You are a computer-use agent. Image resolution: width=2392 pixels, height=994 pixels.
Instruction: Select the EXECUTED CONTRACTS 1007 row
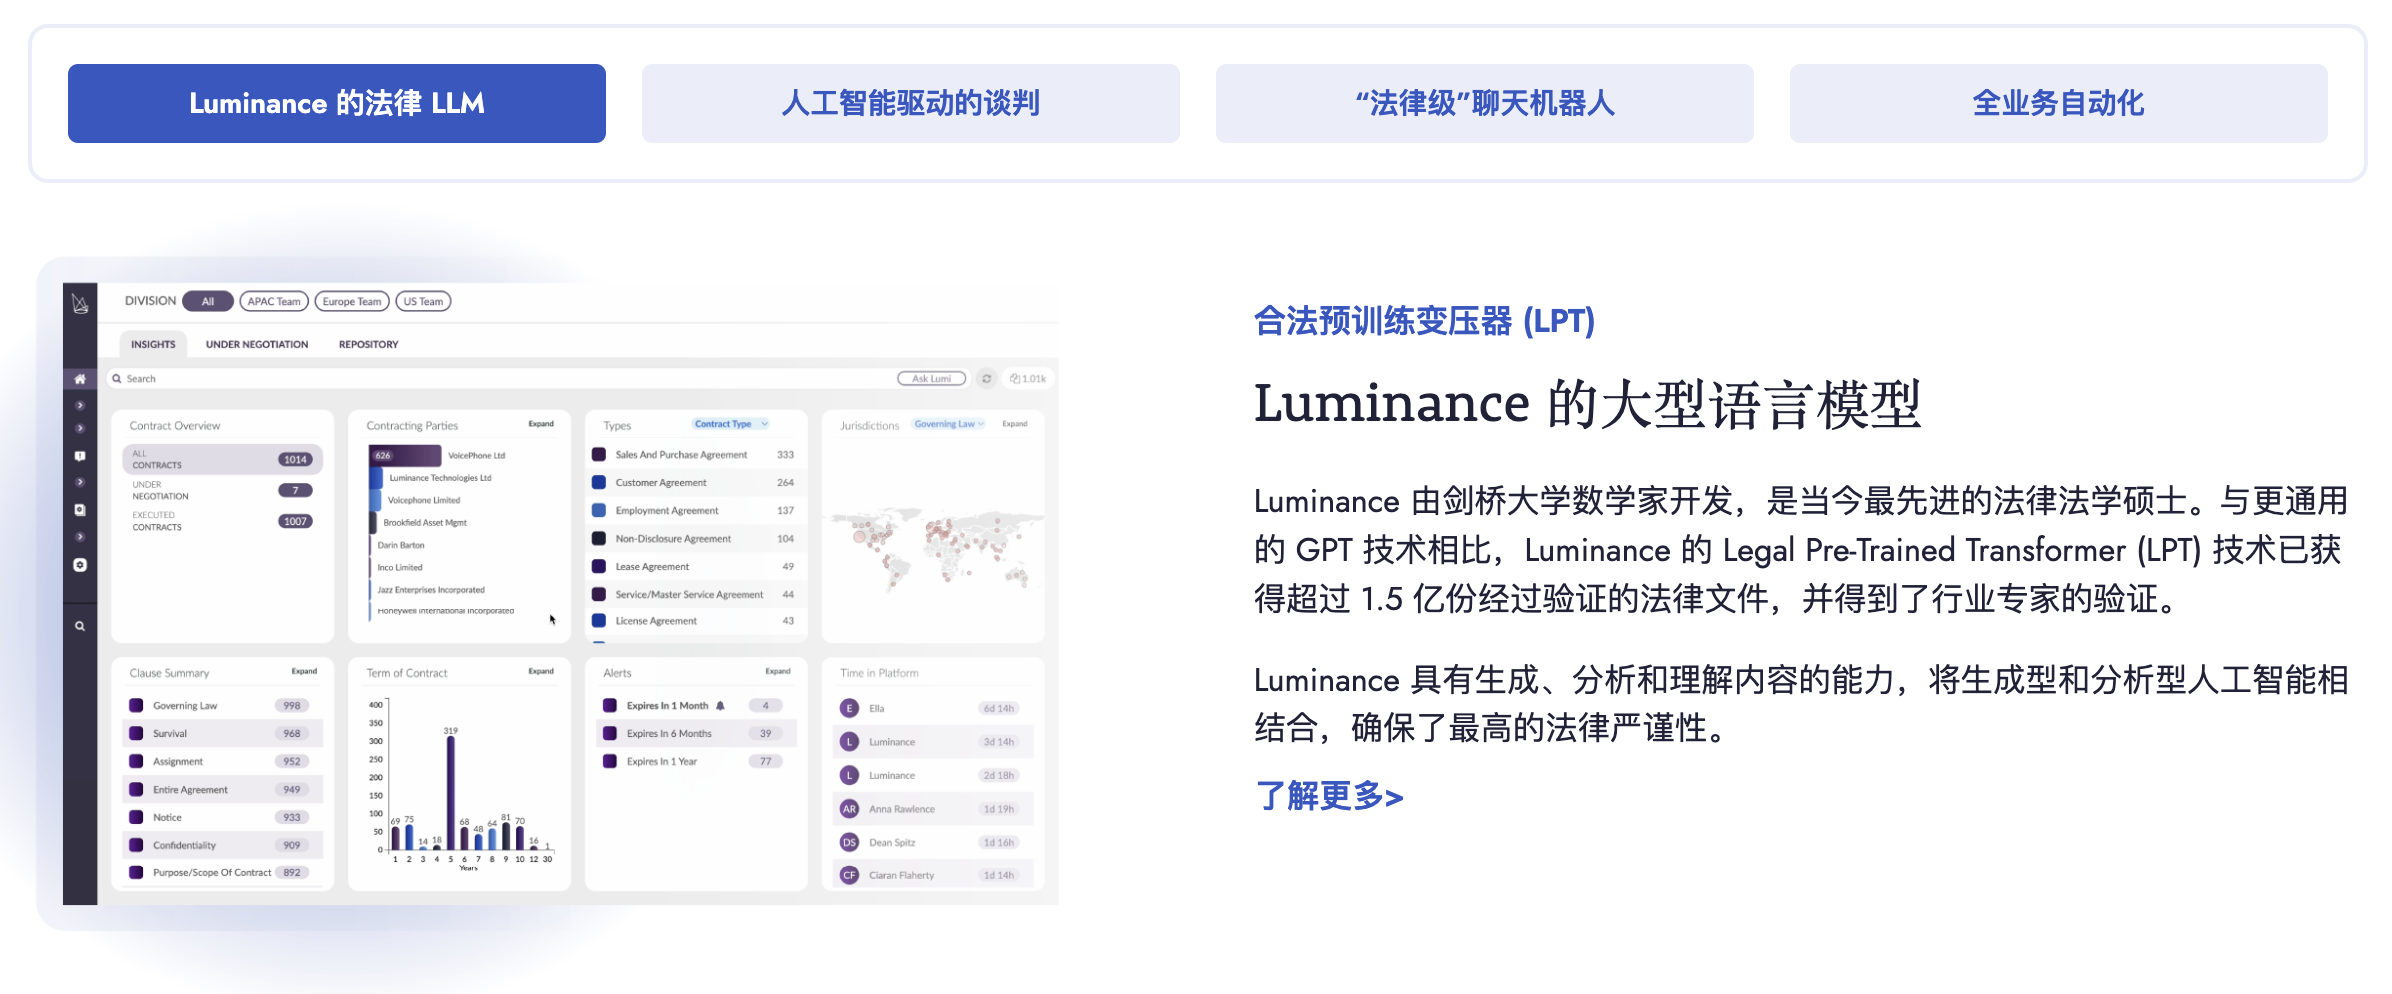222,521
